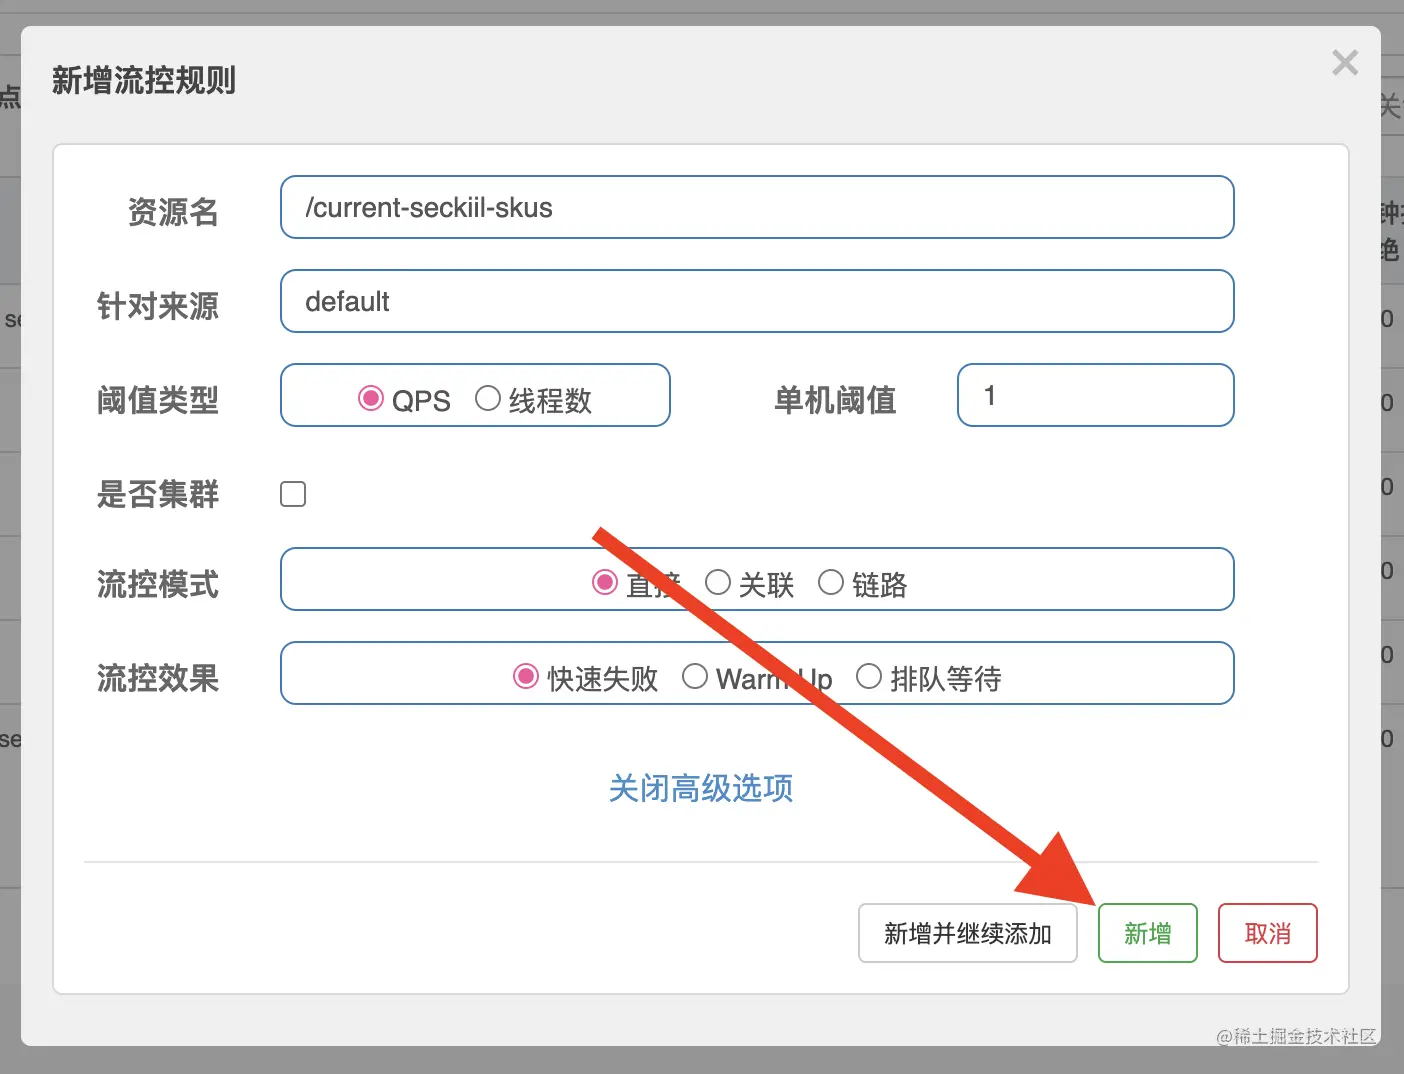Click the 新增并继续添加 button
1404x1074 pixels.
tap(968, 933)
